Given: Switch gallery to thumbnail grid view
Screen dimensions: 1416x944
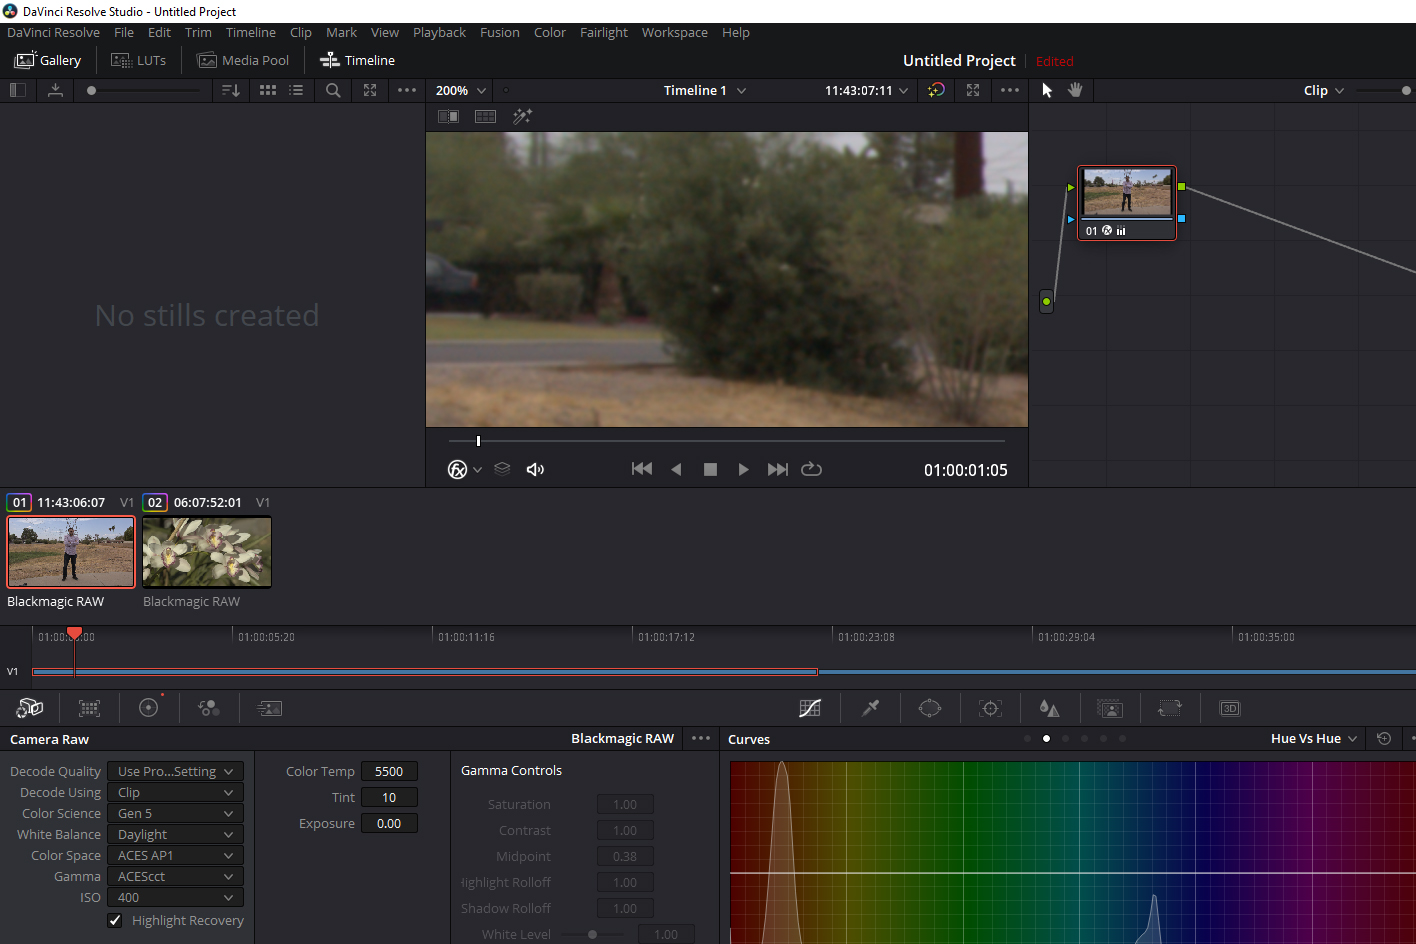Looking at the screenshot, I should coord(268,90).
